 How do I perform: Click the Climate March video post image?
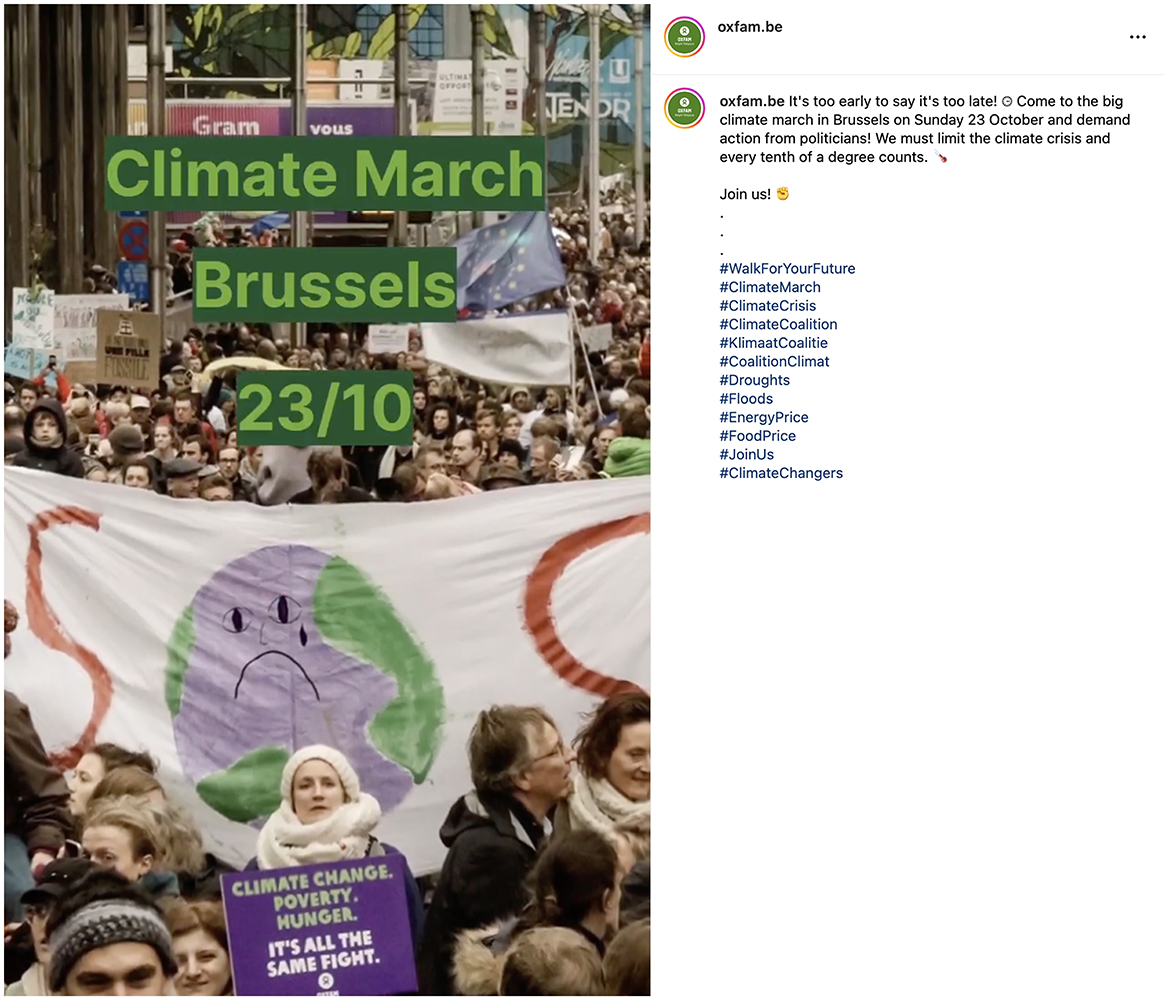[x=327, y=500]
